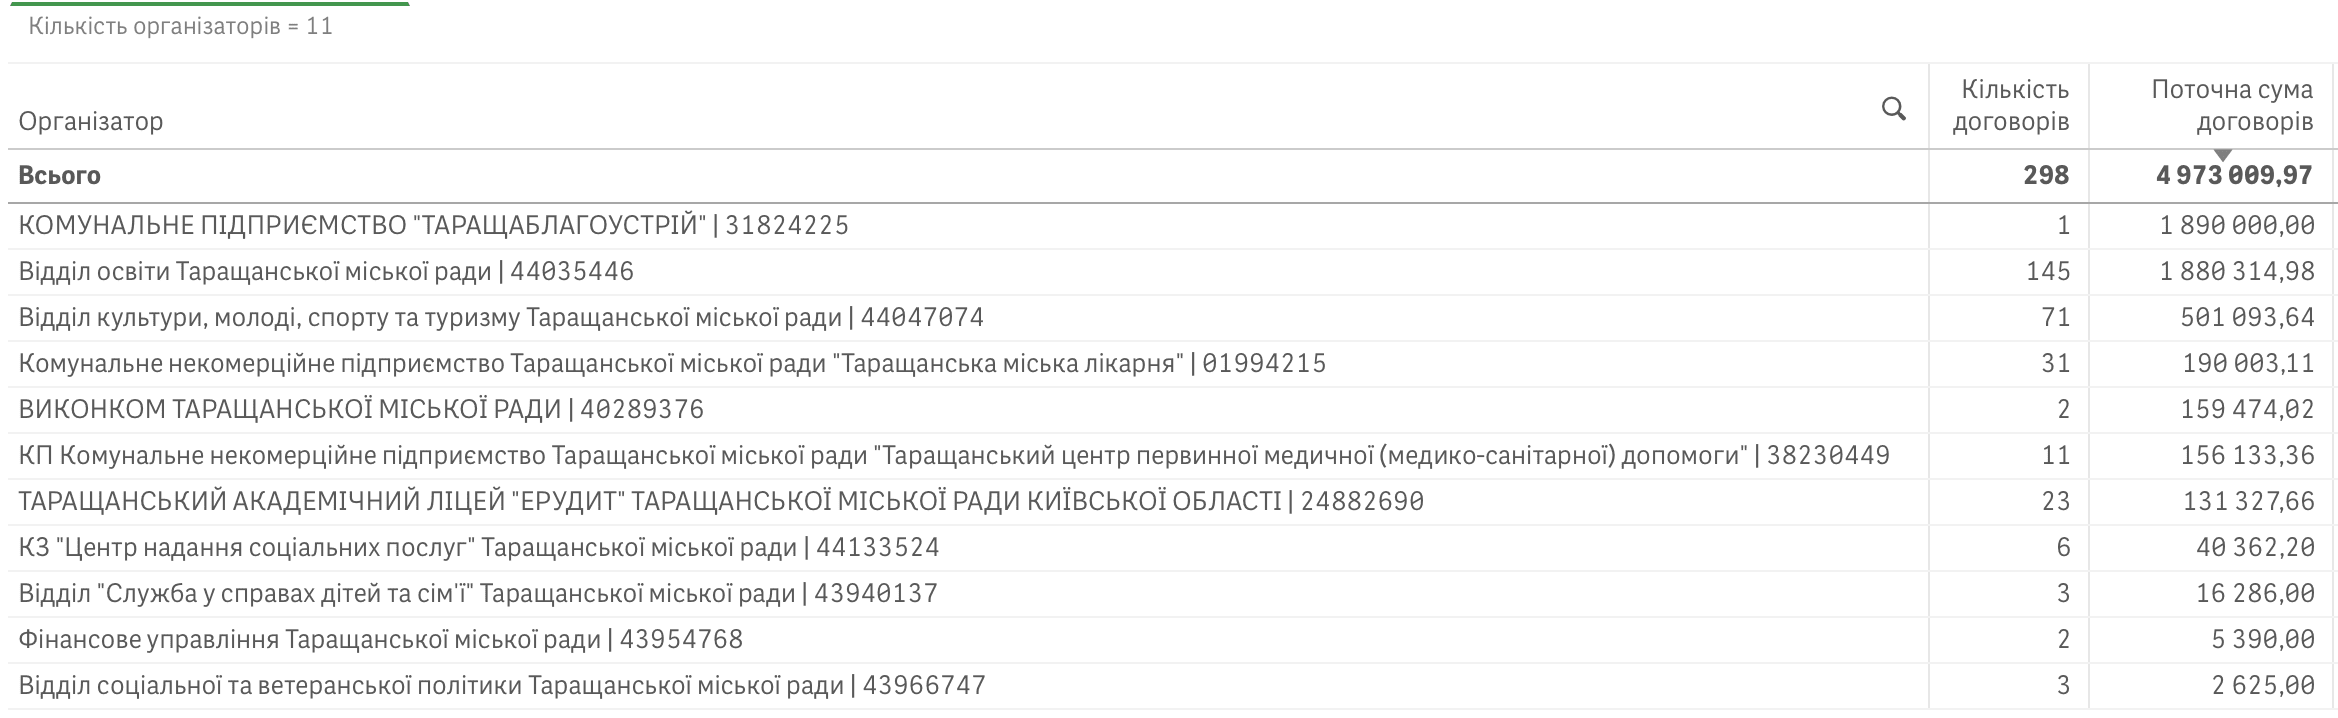Click the Організатор column header label
Screen dimensions: 2338x718
pyautogui.click(x=91, y=121)
